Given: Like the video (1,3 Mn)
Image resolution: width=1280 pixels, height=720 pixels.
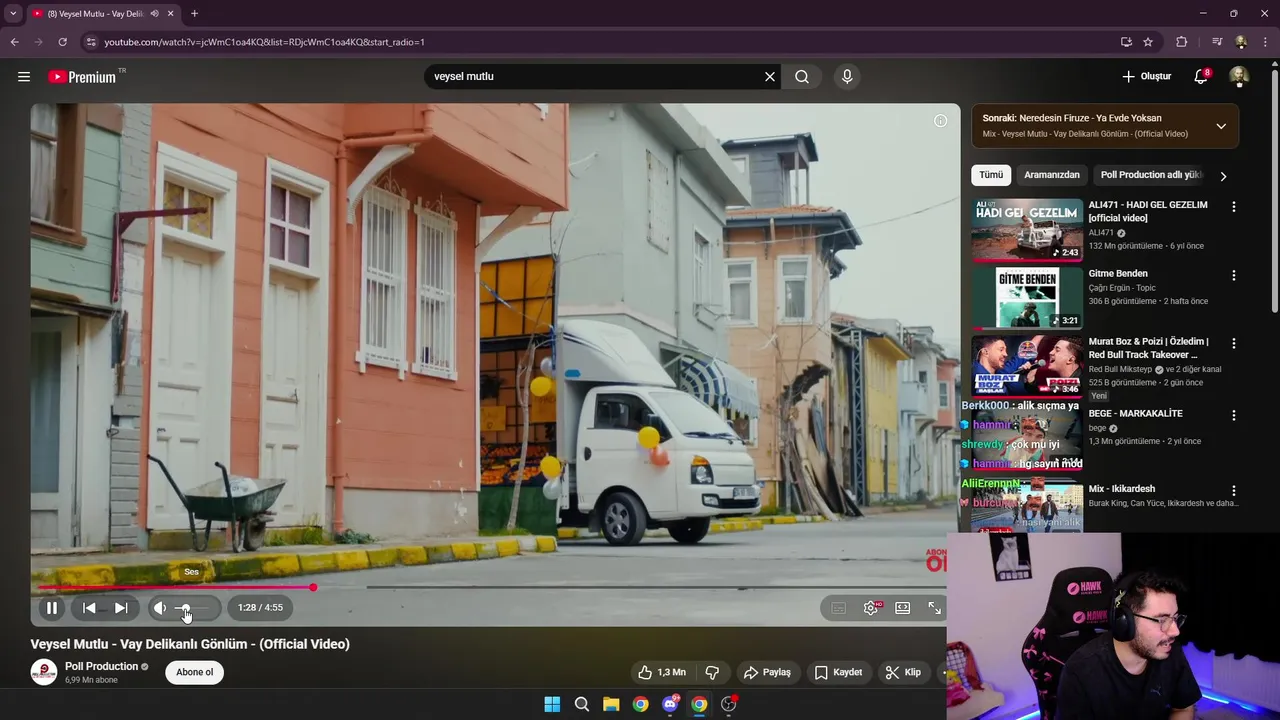Looking at the screenshot, I should point(663,672).
